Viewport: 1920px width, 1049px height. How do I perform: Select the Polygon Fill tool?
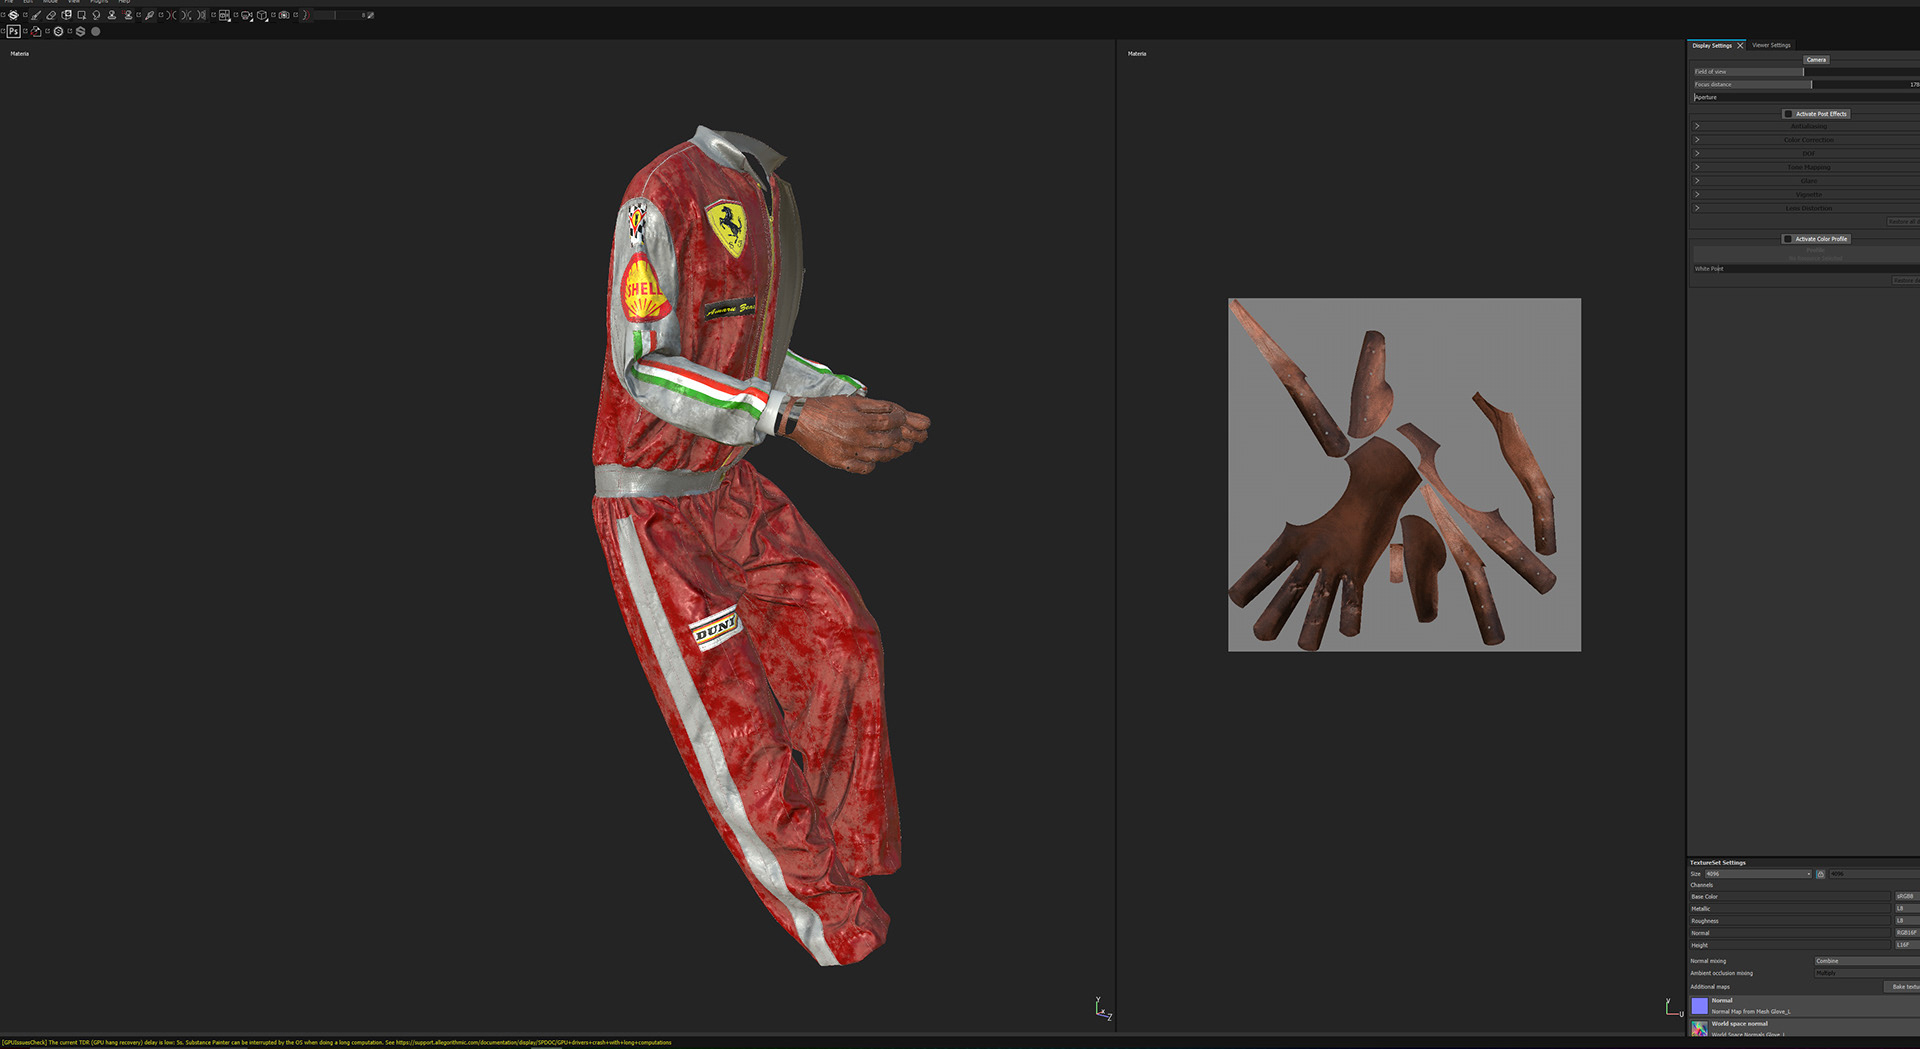click(x=81, y=15)
